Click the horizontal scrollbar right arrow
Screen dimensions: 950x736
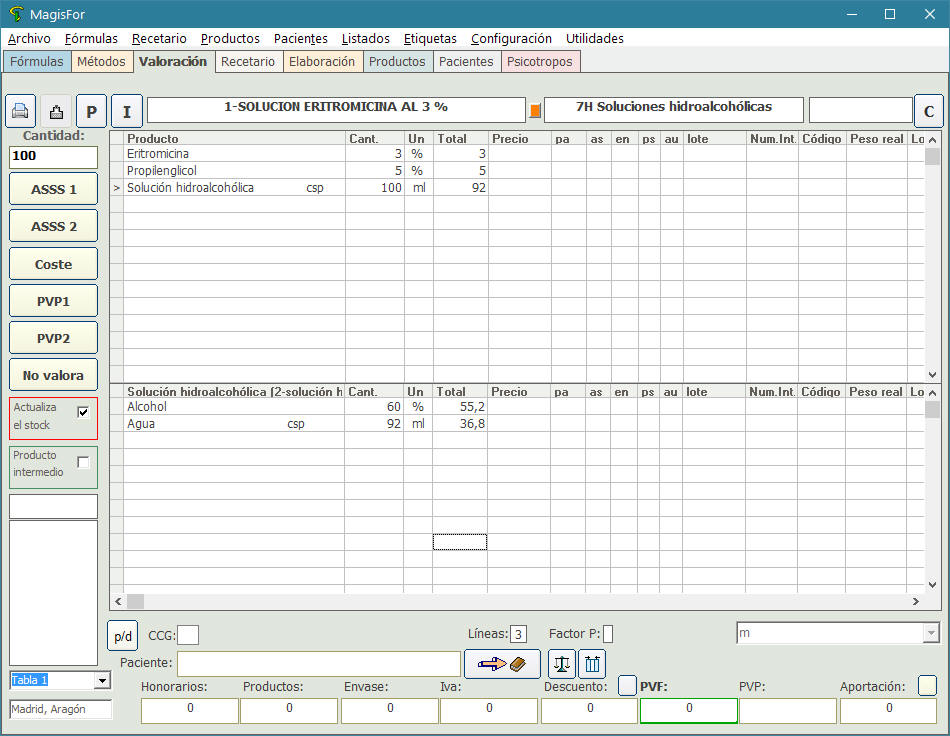pos(916,602)
